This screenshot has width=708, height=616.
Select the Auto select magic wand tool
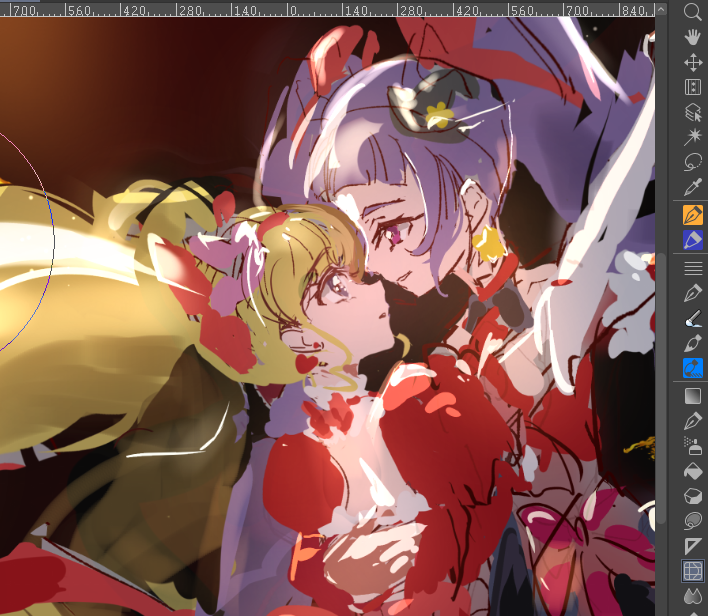tap(693, 137)
